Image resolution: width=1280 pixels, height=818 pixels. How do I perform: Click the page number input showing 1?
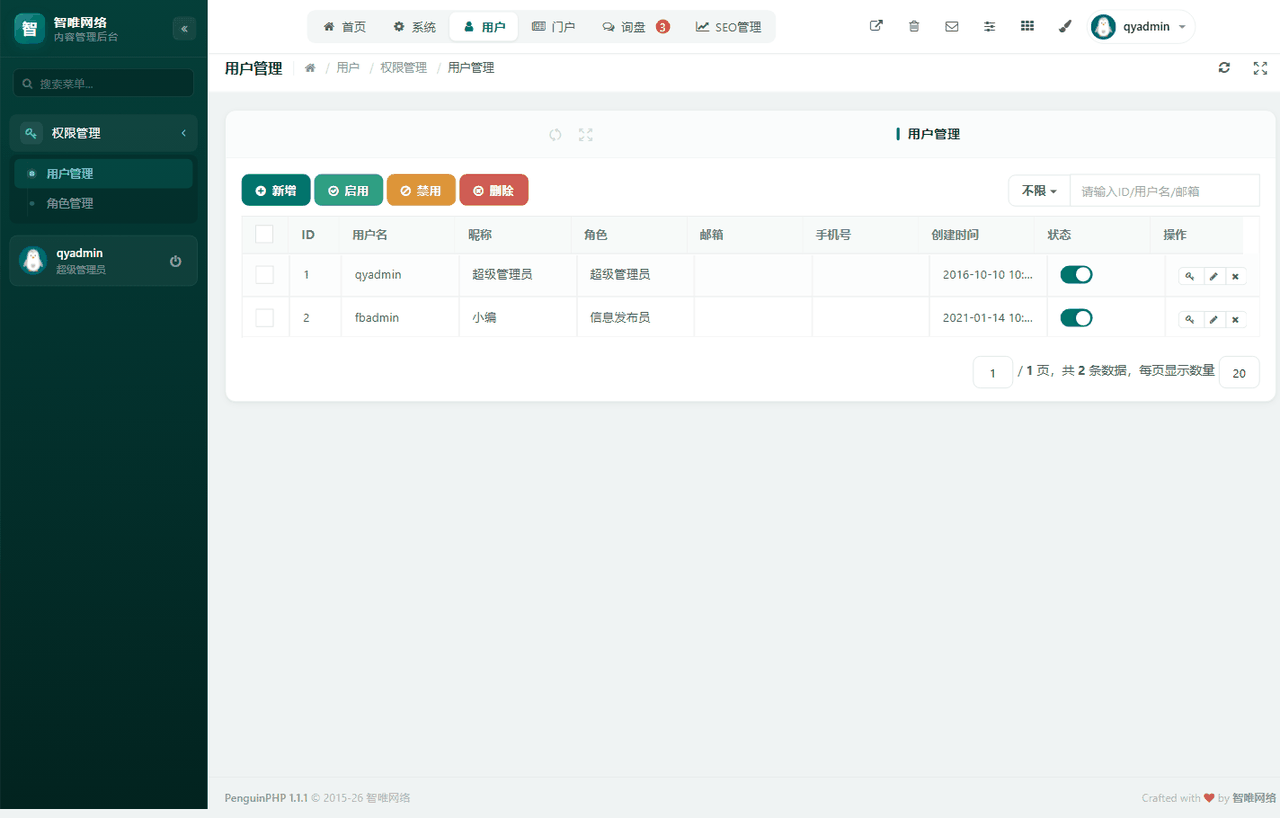coord(993,372)
